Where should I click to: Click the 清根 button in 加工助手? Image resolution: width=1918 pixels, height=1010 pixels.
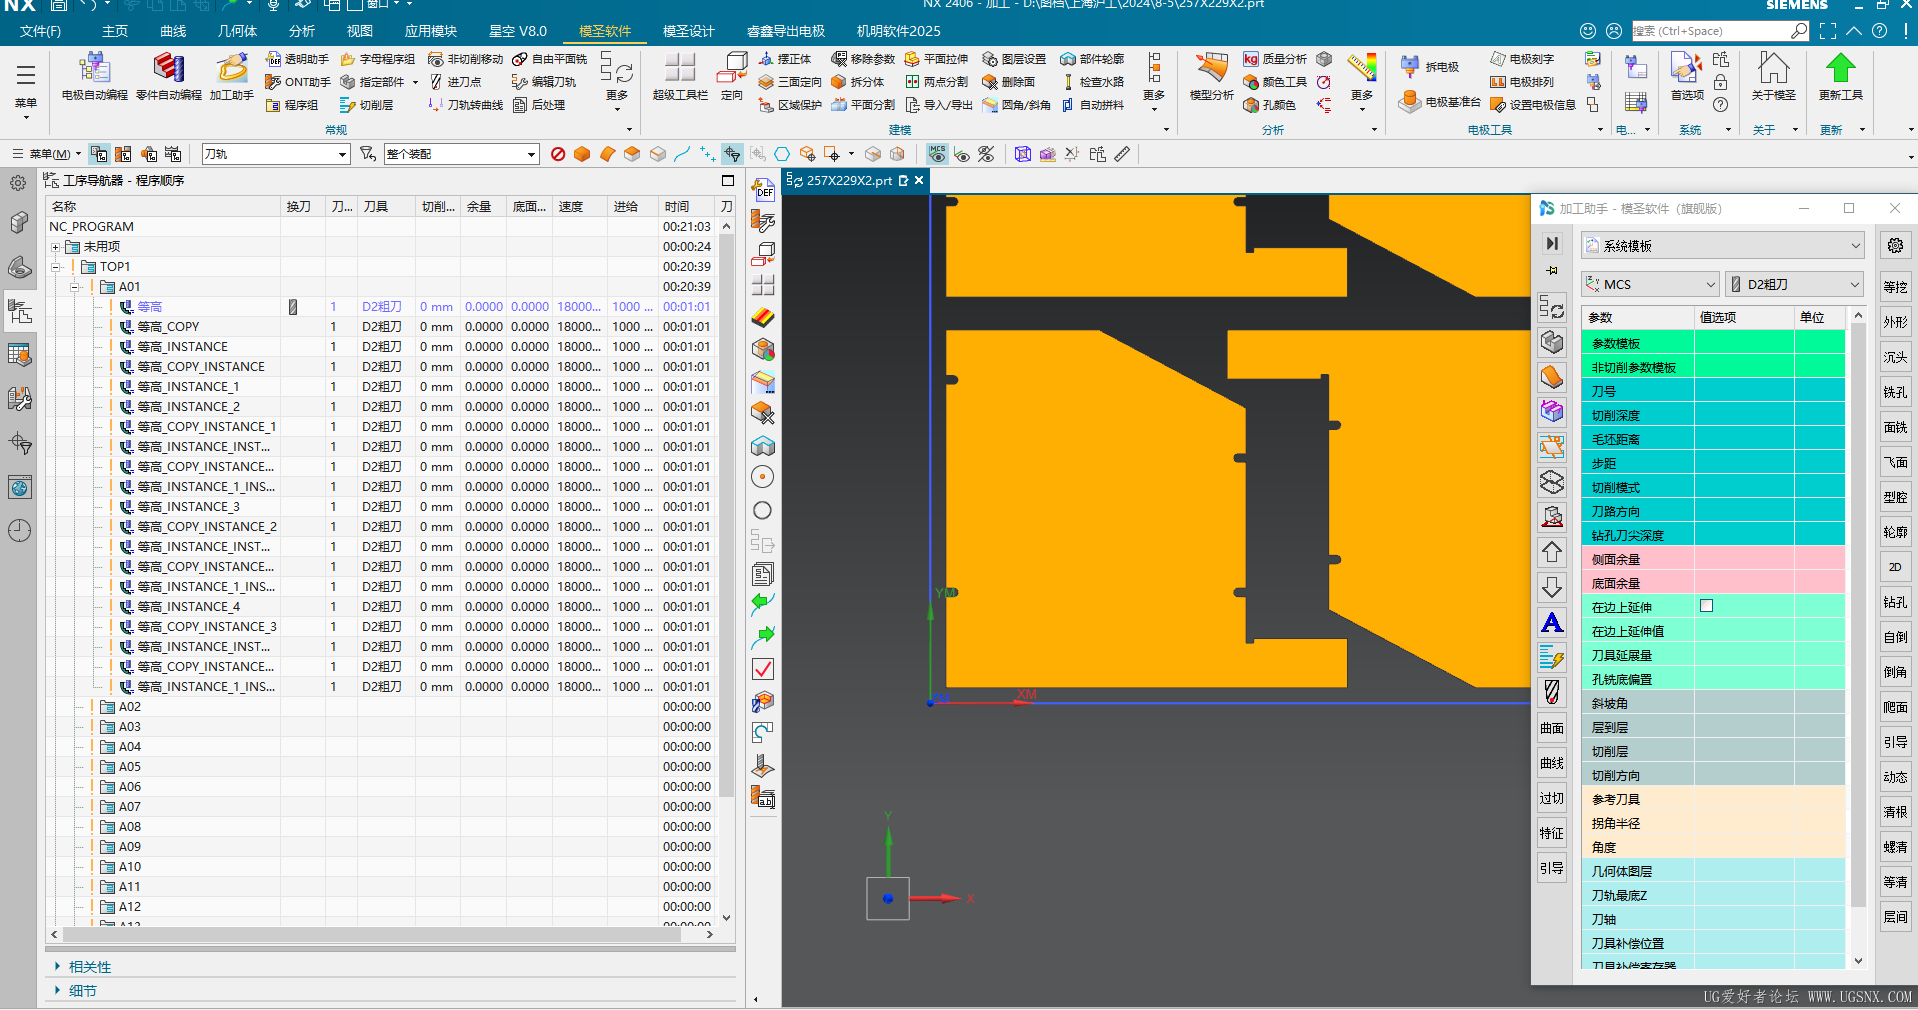point(1895,812)
